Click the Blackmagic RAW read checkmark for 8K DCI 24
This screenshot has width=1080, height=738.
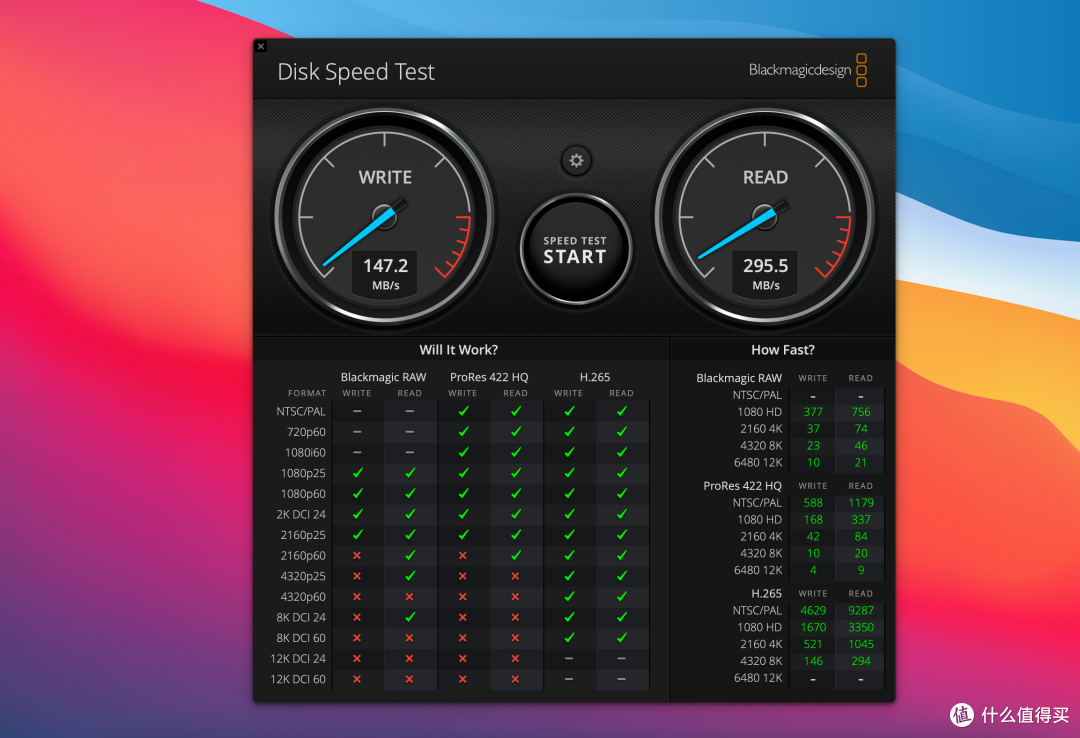(x=410, y=617)
